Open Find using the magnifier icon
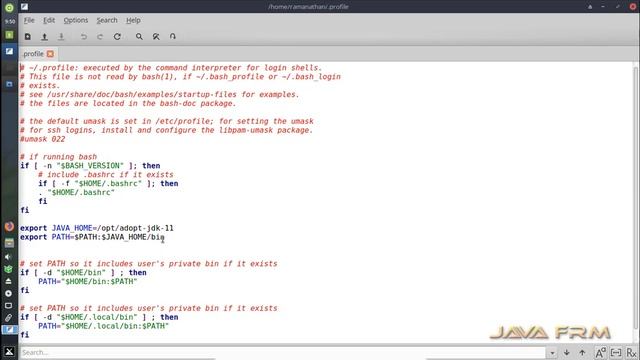Viewport: 640px width, 360px height. pos(139,37)
